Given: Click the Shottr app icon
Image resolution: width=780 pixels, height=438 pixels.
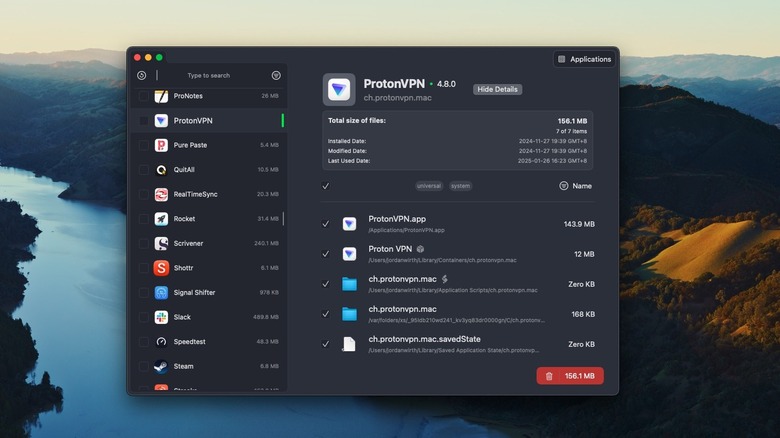Looking at the screenshot, I should (161, 268).
